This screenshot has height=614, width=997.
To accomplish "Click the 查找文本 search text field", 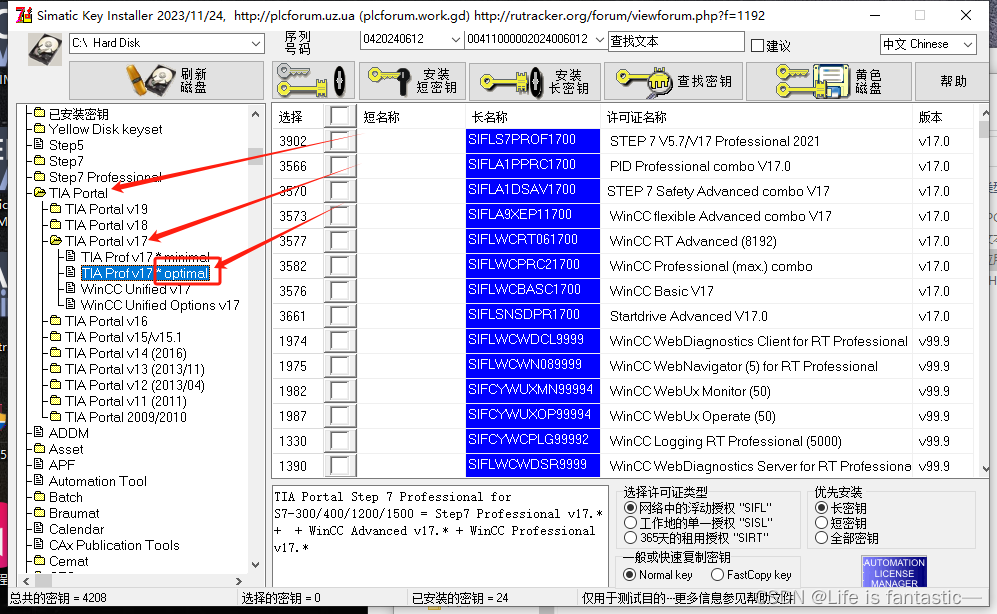I will (676, 41).
